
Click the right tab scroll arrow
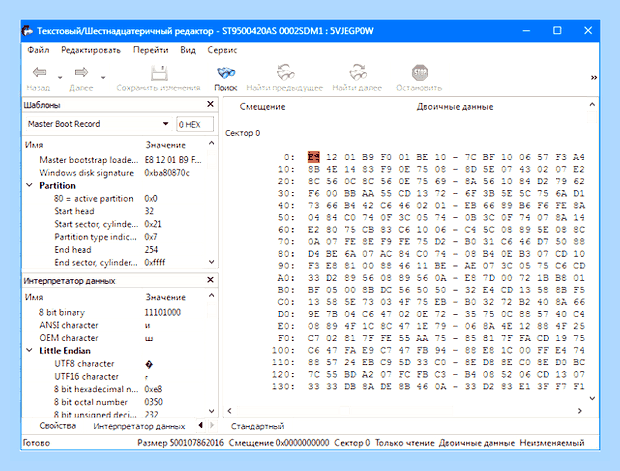click(212, 425)
